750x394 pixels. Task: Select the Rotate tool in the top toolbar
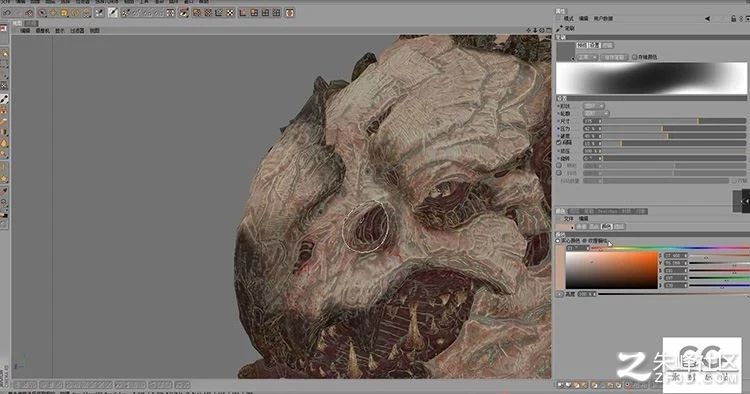(75, 13)
